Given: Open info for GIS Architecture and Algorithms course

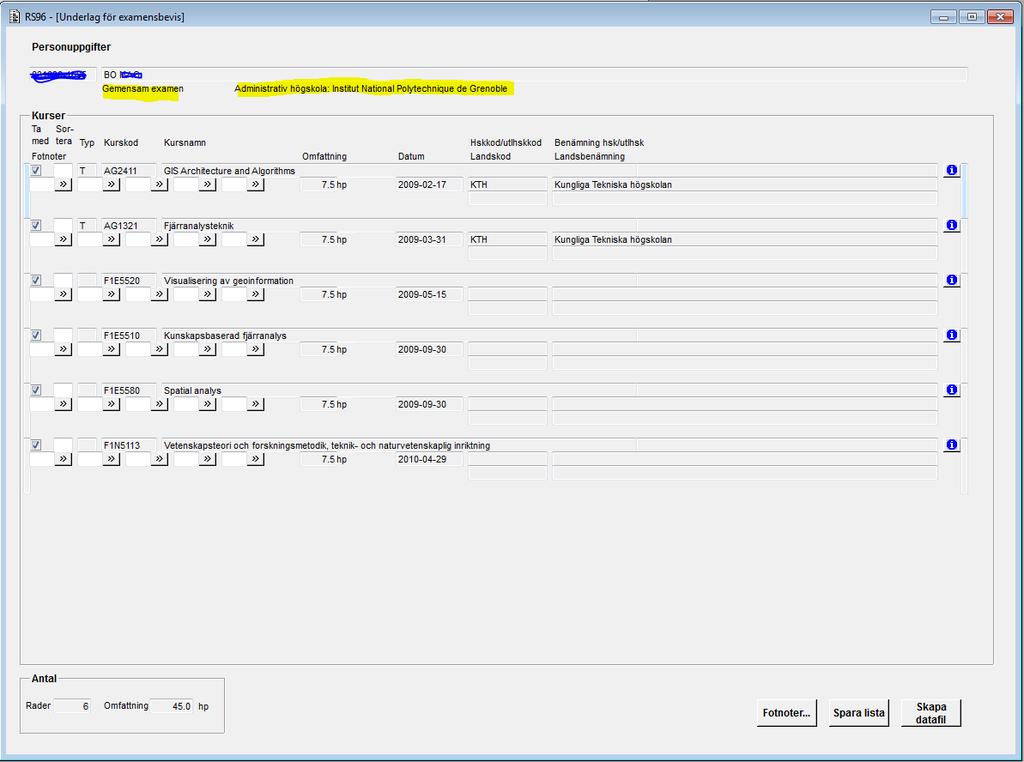Looking at the screenshot, I should click(952, 170).
